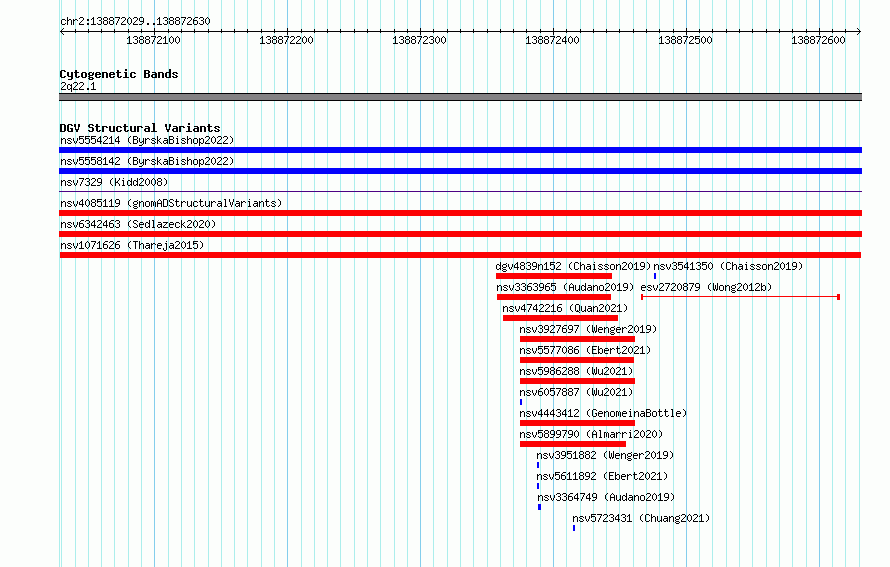Open the nsv5986288 (Wu2021) label

[576, 371]
